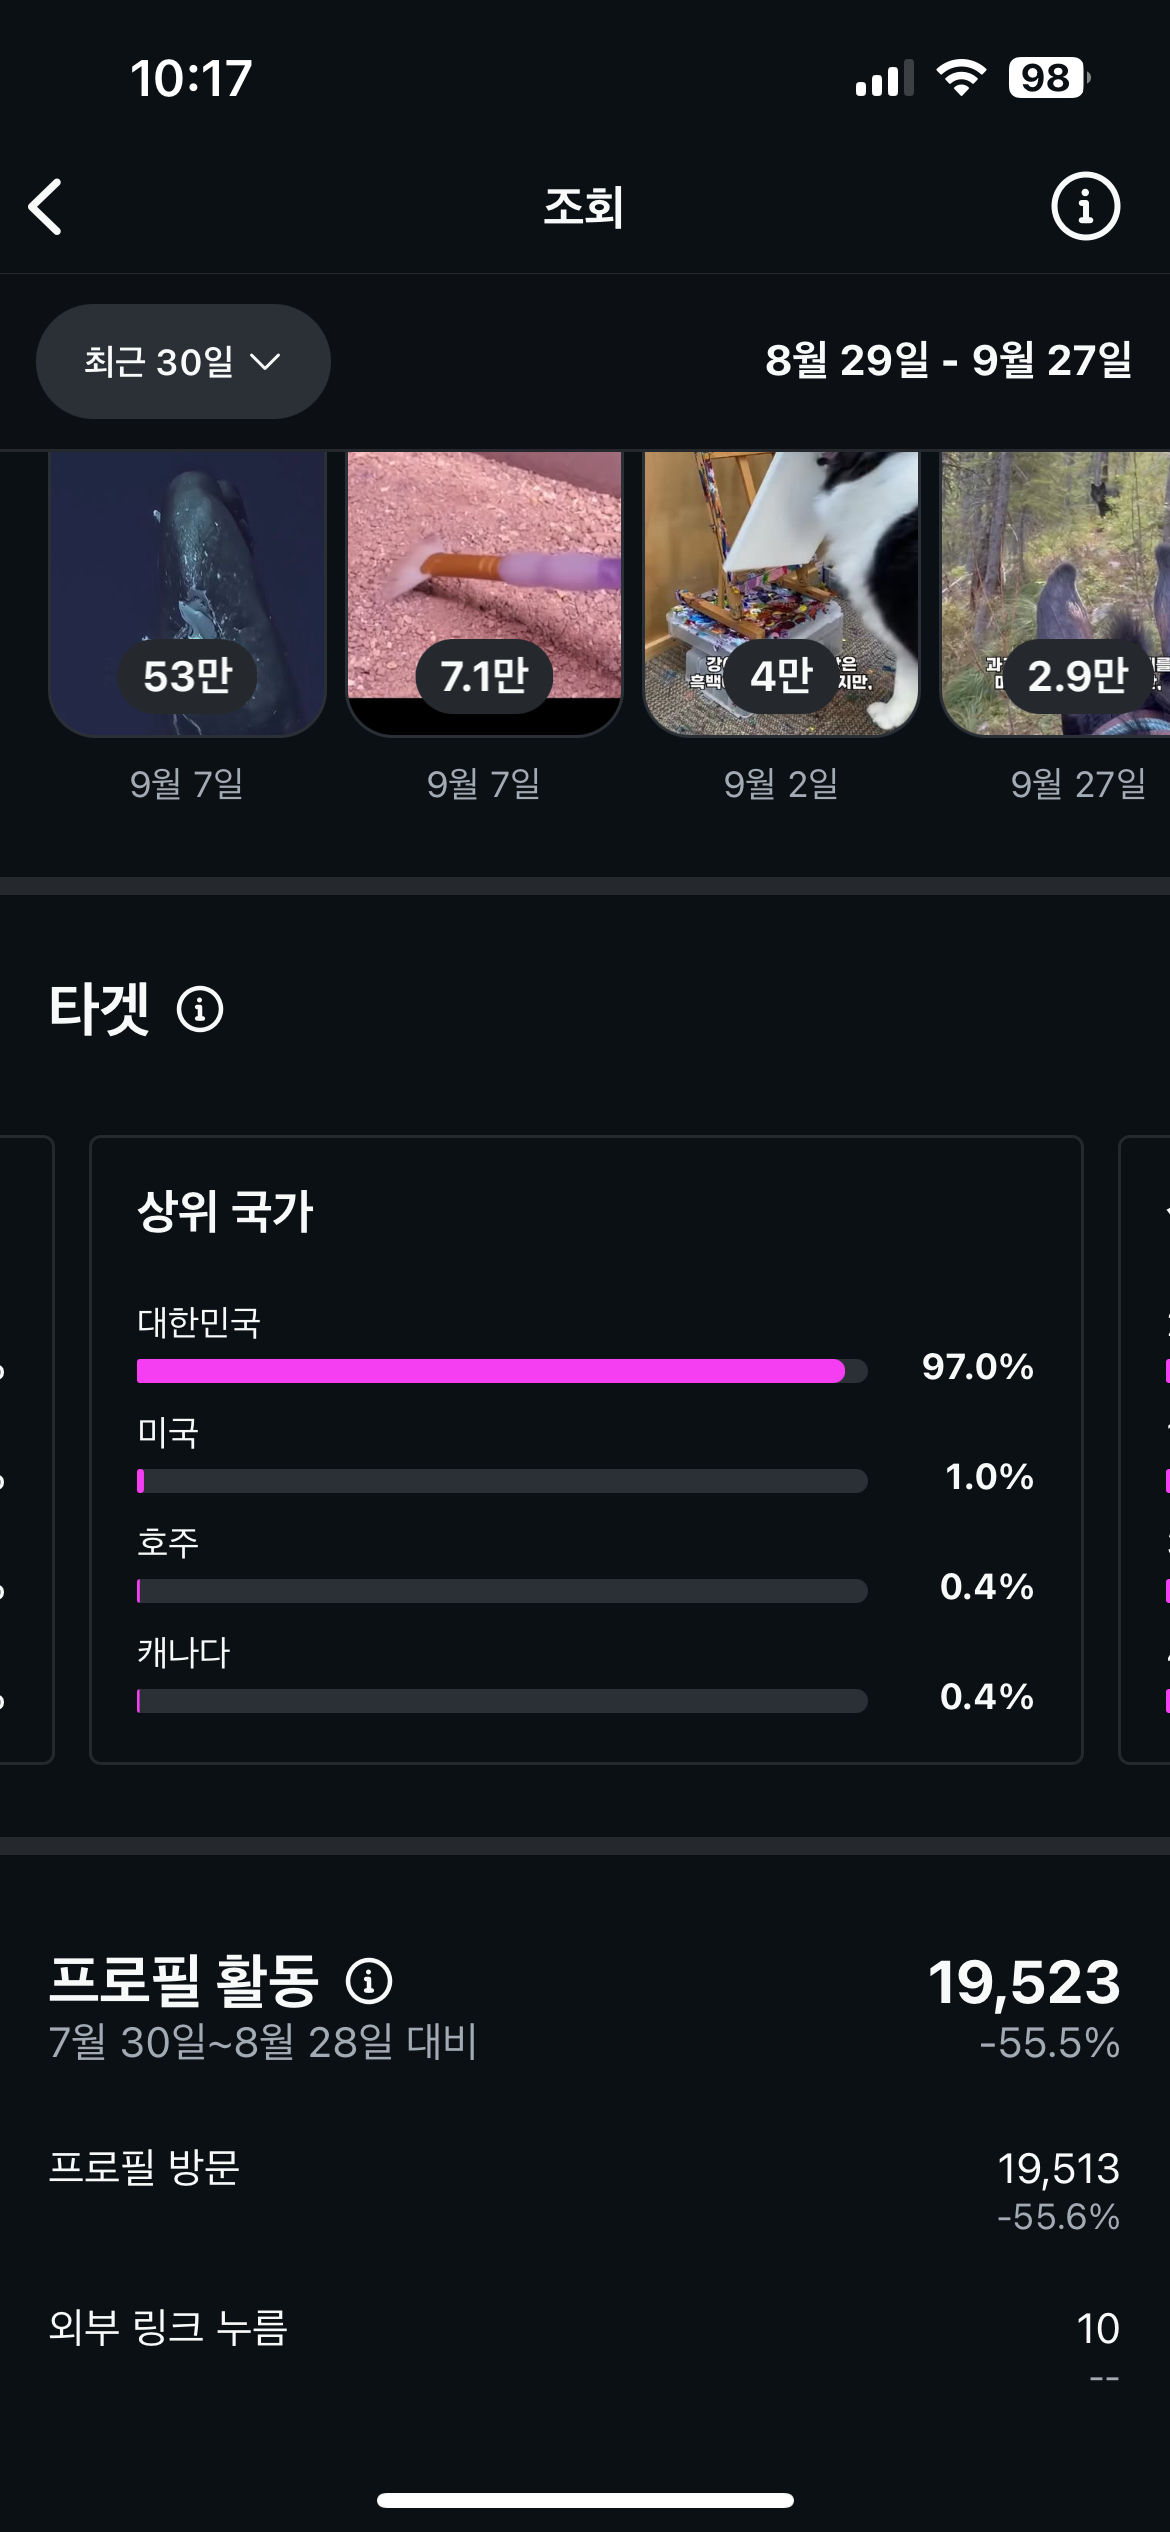
Task: Open cat painting thumbnail with 4만 views
Action: tap(781, 592)
